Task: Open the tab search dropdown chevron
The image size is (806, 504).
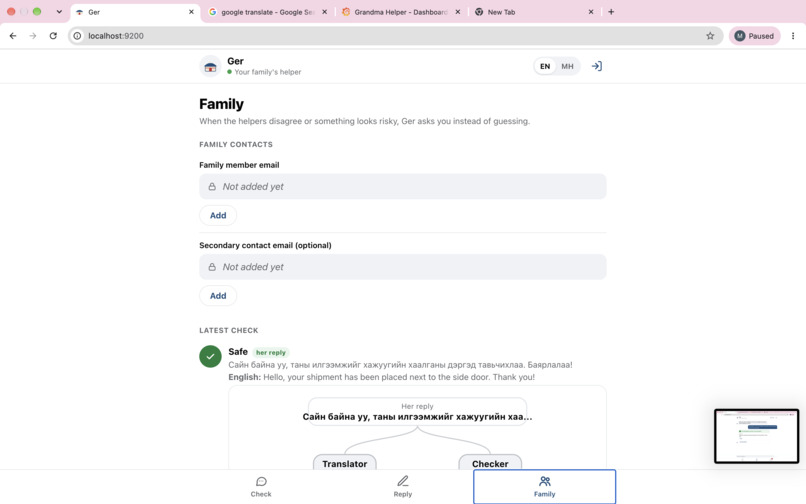Action: 59,12
